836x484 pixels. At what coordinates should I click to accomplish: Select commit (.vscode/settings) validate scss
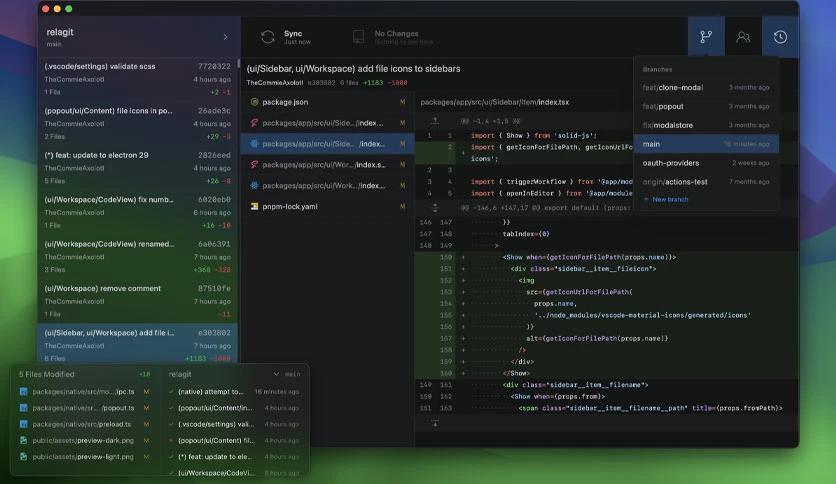click(138, 79)
